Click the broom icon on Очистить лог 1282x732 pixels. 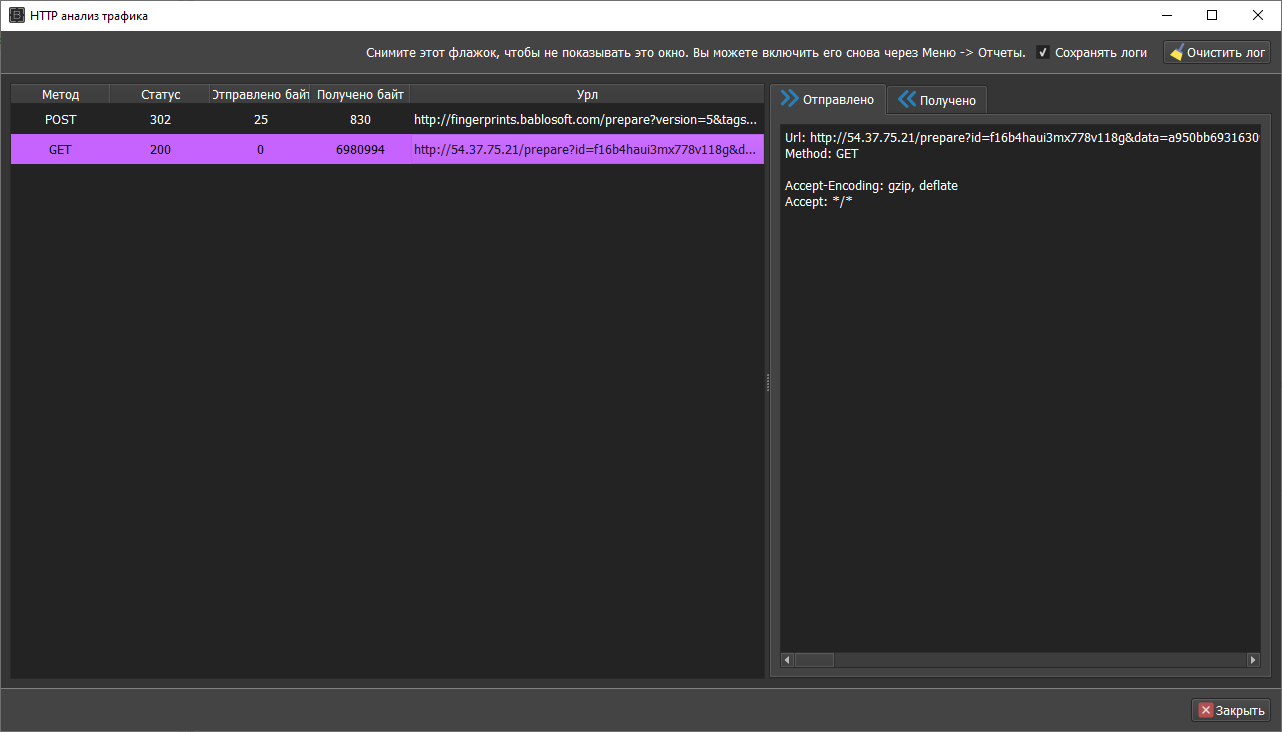tap(1177, 53)
